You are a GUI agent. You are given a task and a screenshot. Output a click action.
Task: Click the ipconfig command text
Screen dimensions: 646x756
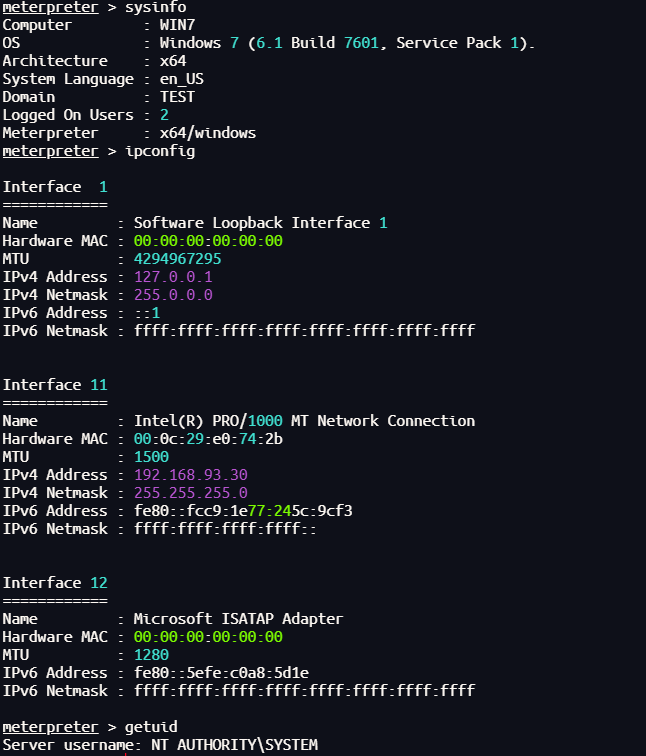(x=159, y=151)
